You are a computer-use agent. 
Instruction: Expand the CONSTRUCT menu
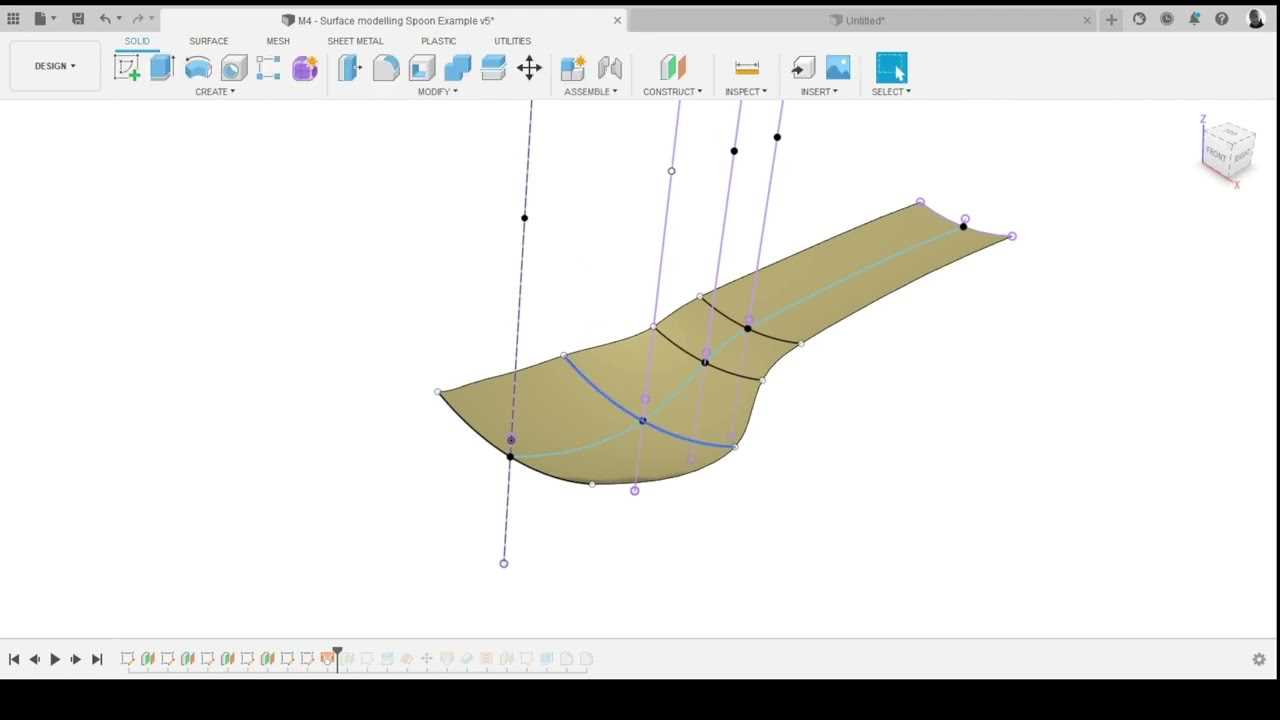pos(673,92)
